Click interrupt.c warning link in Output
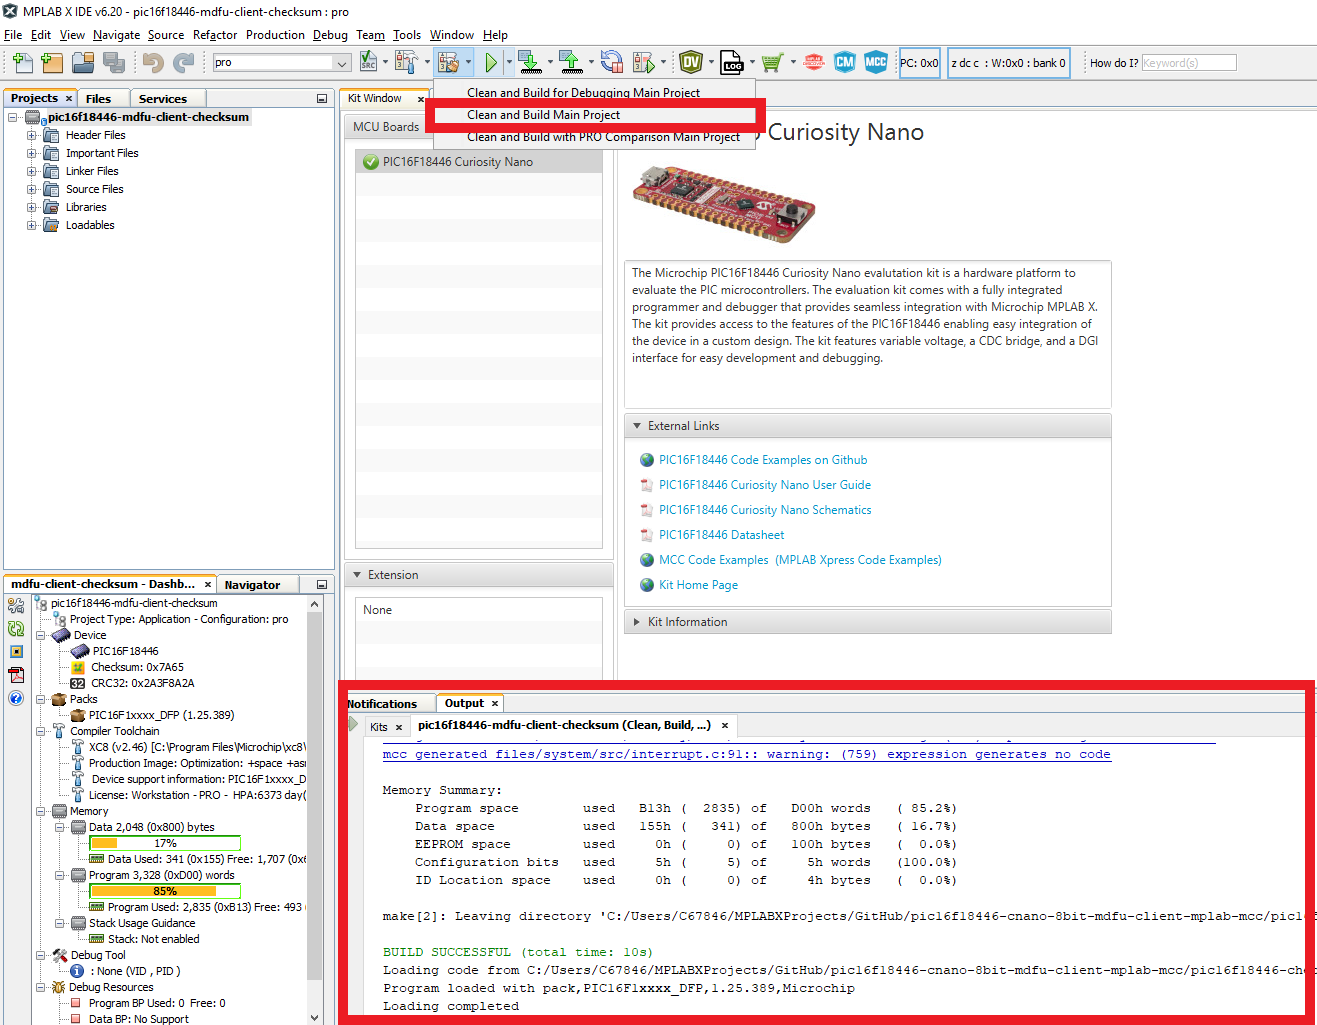This screenshot has width=1317, height=1025. [x=746, y=754]
